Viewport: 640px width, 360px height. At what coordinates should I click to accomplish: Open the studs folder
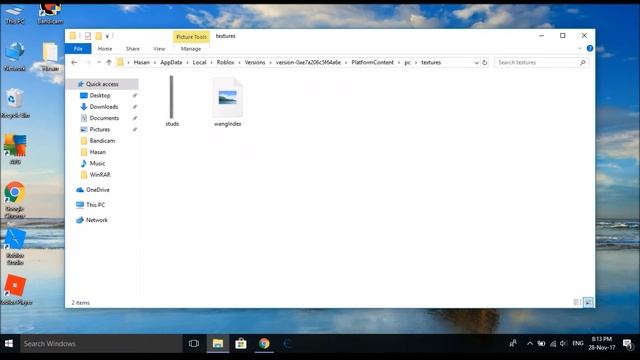172,101
